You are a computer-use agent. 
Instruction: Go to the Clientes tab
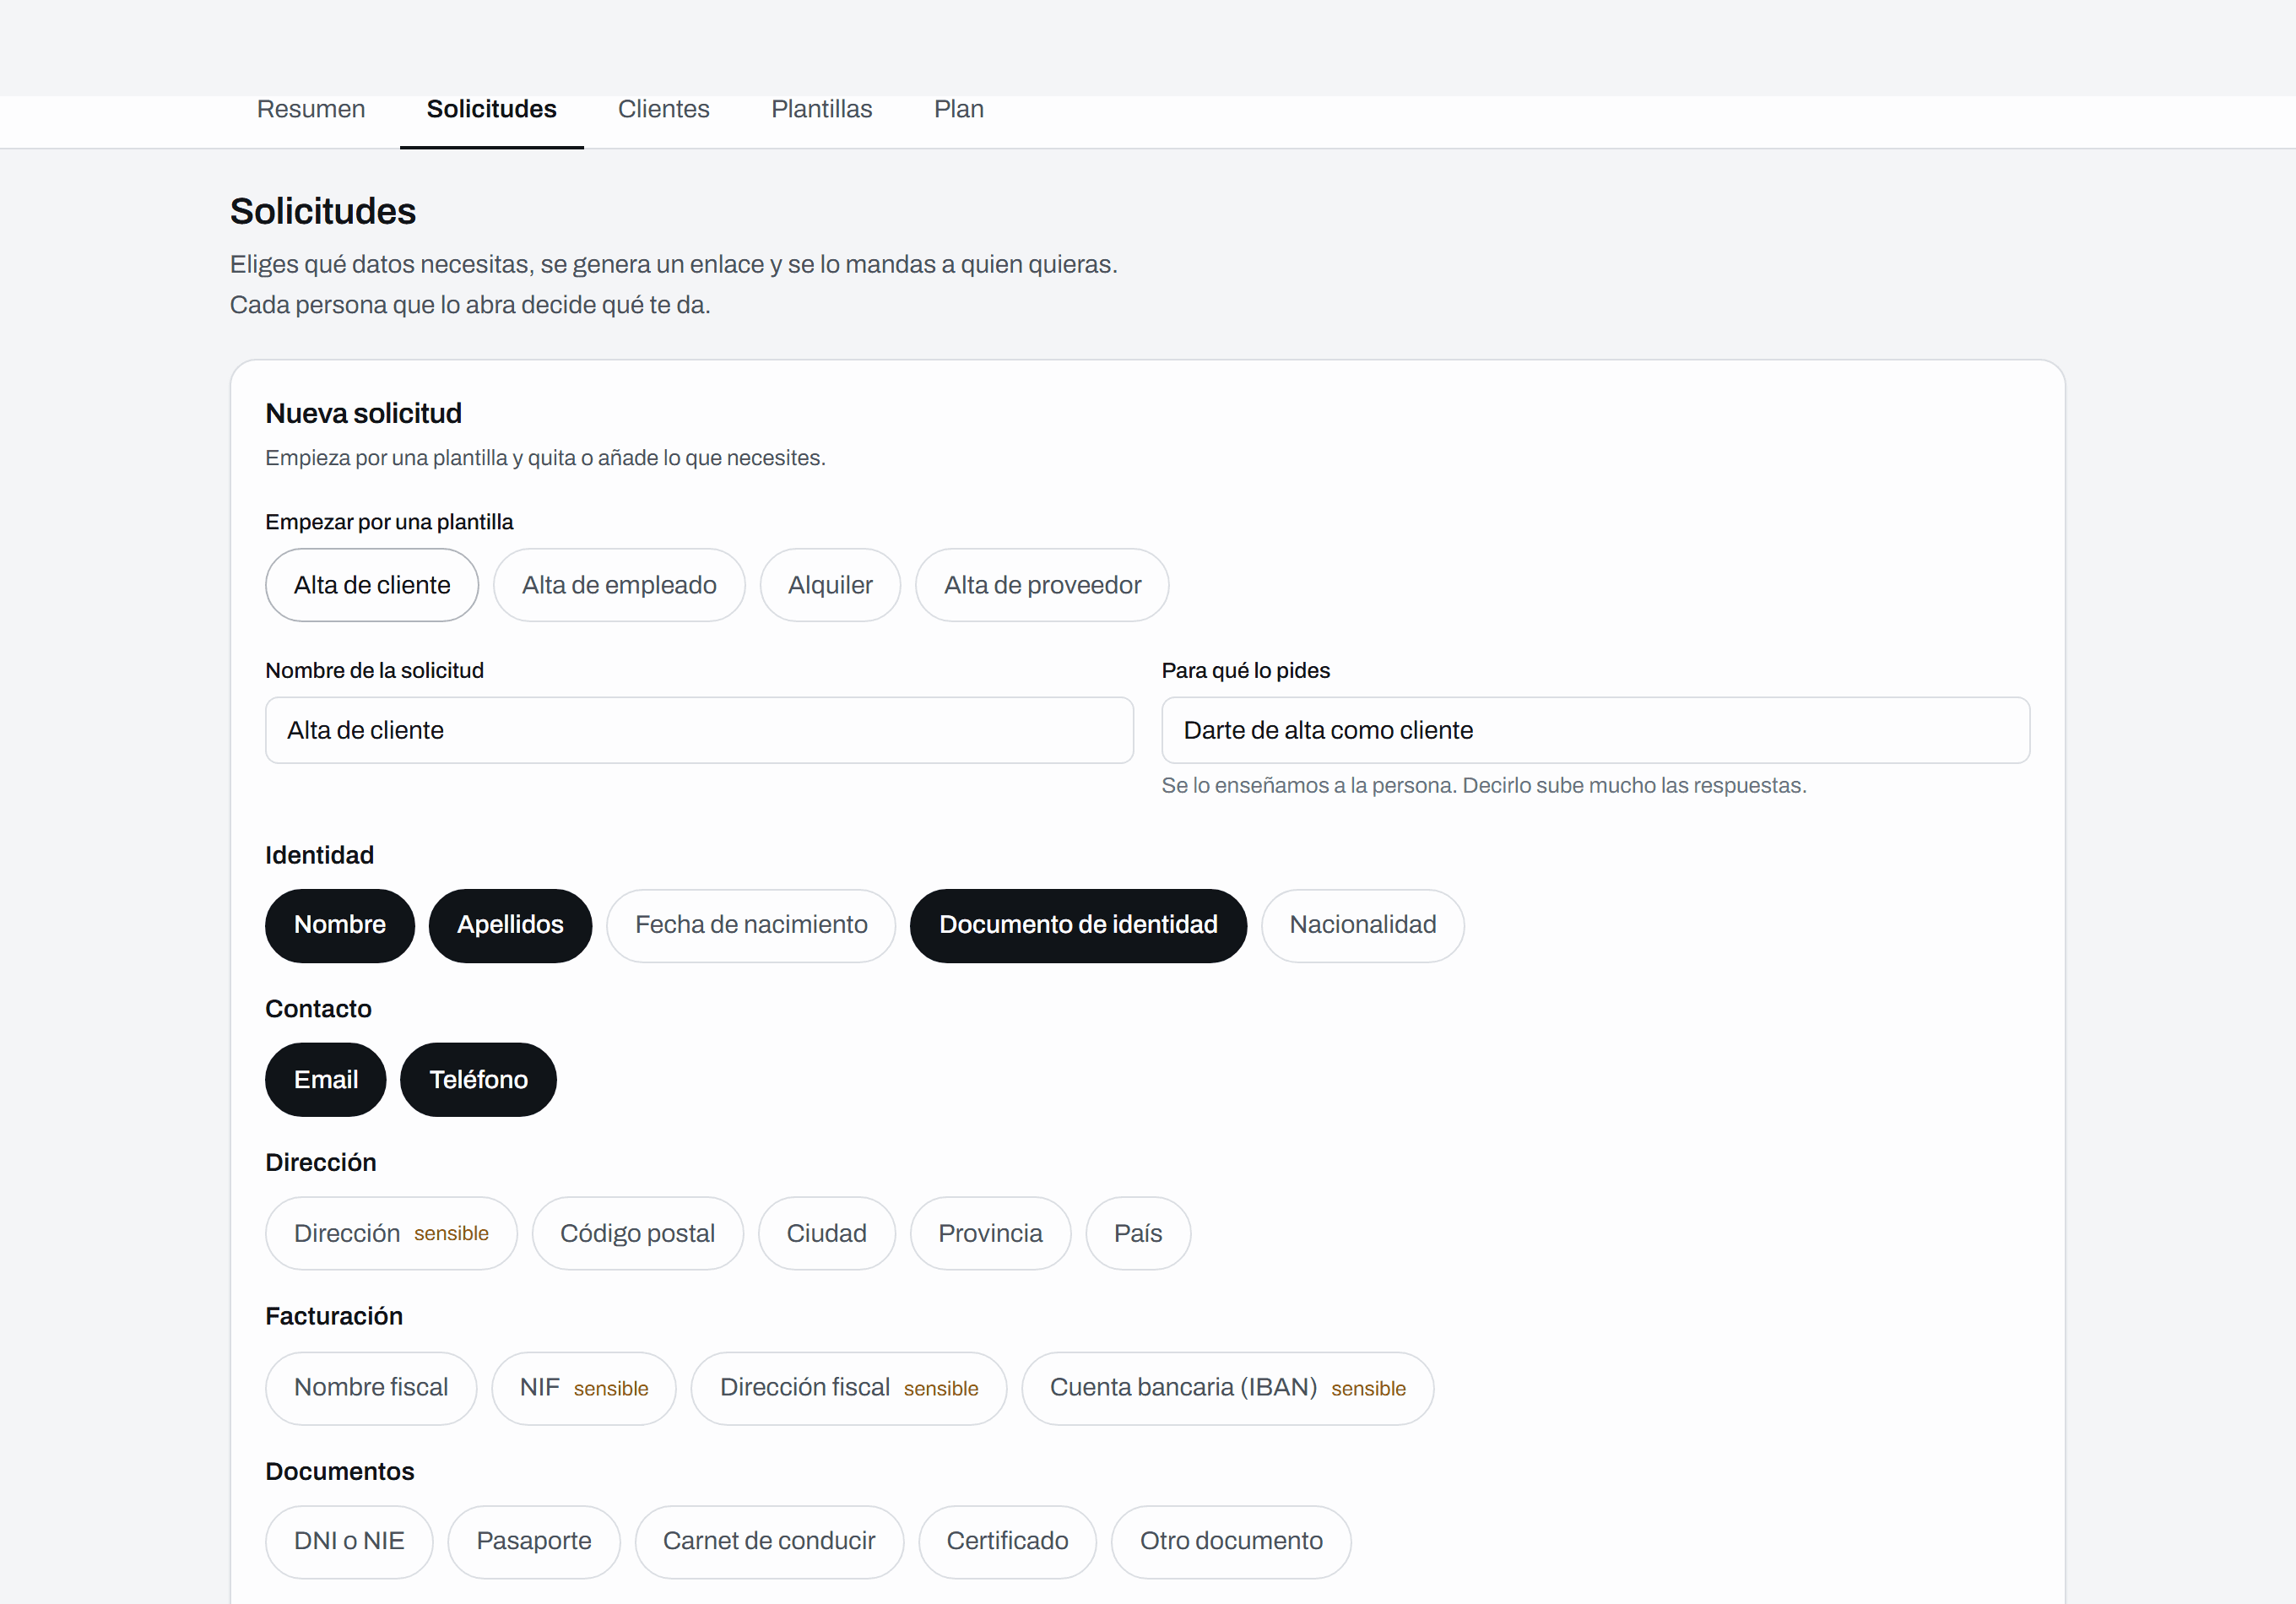(663, 109)
